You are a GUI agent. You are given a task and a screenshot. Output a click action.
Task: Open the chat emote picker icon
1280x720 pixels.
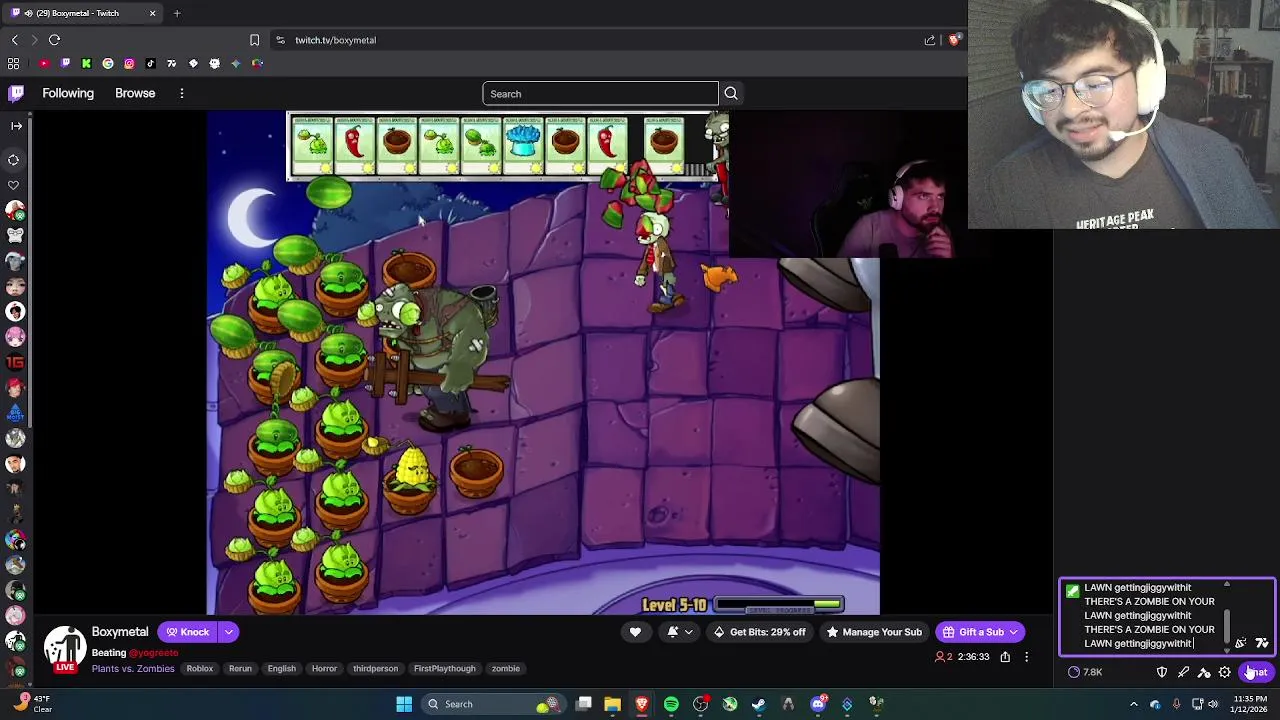coord(1241,643)
